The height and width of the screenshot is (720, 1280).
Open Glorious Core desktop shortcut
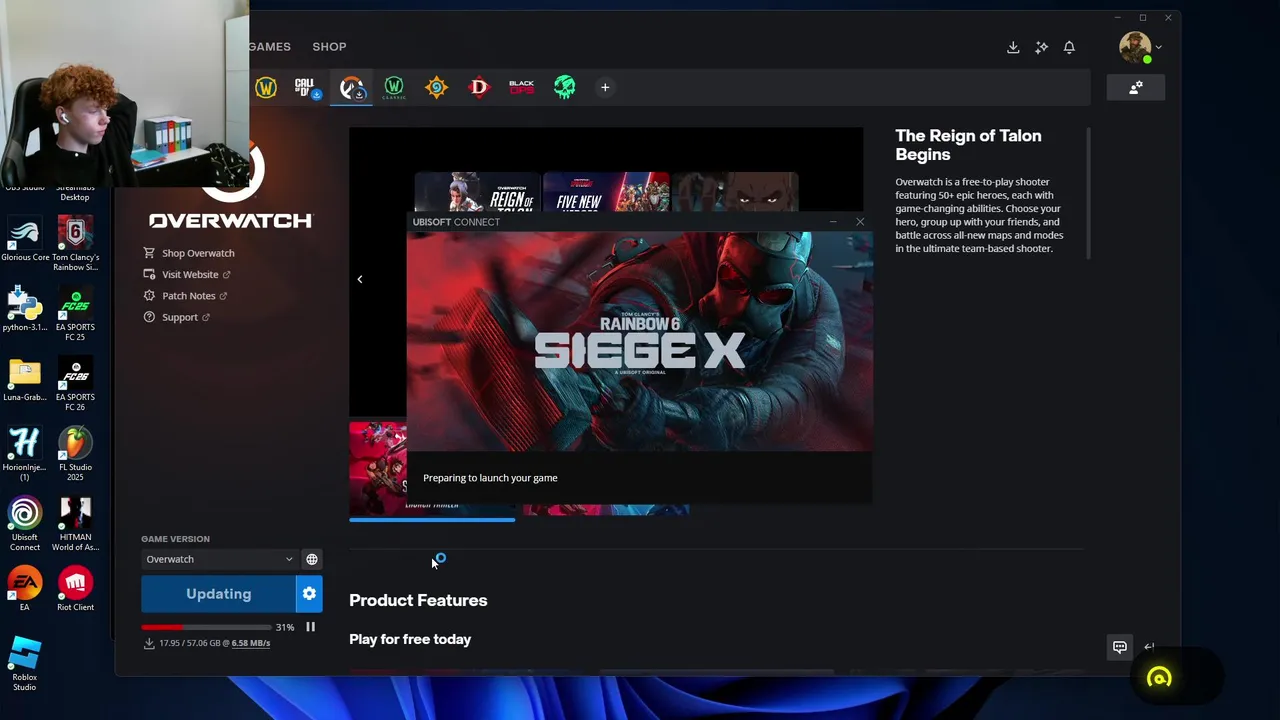(25, 239)
